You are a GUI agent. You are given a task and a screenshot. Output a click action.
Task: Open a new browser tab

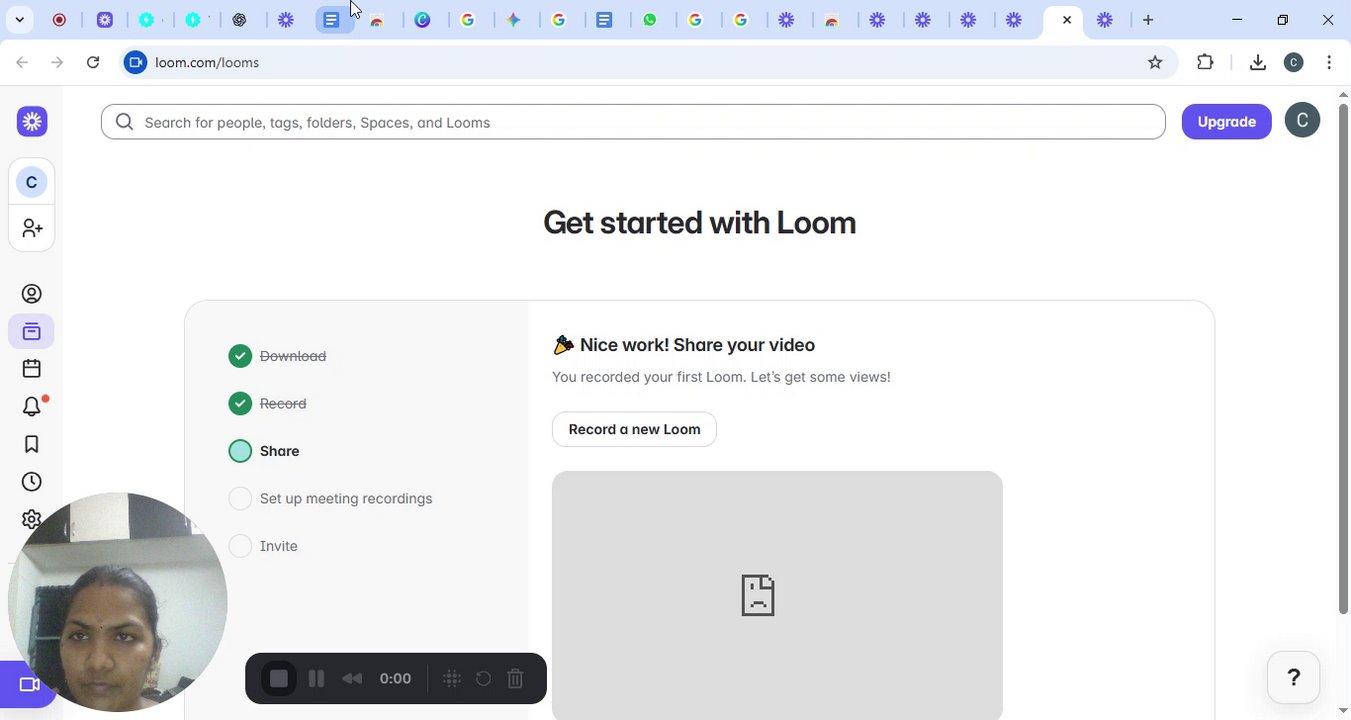pyautogui.click(x=1148, y=20)
